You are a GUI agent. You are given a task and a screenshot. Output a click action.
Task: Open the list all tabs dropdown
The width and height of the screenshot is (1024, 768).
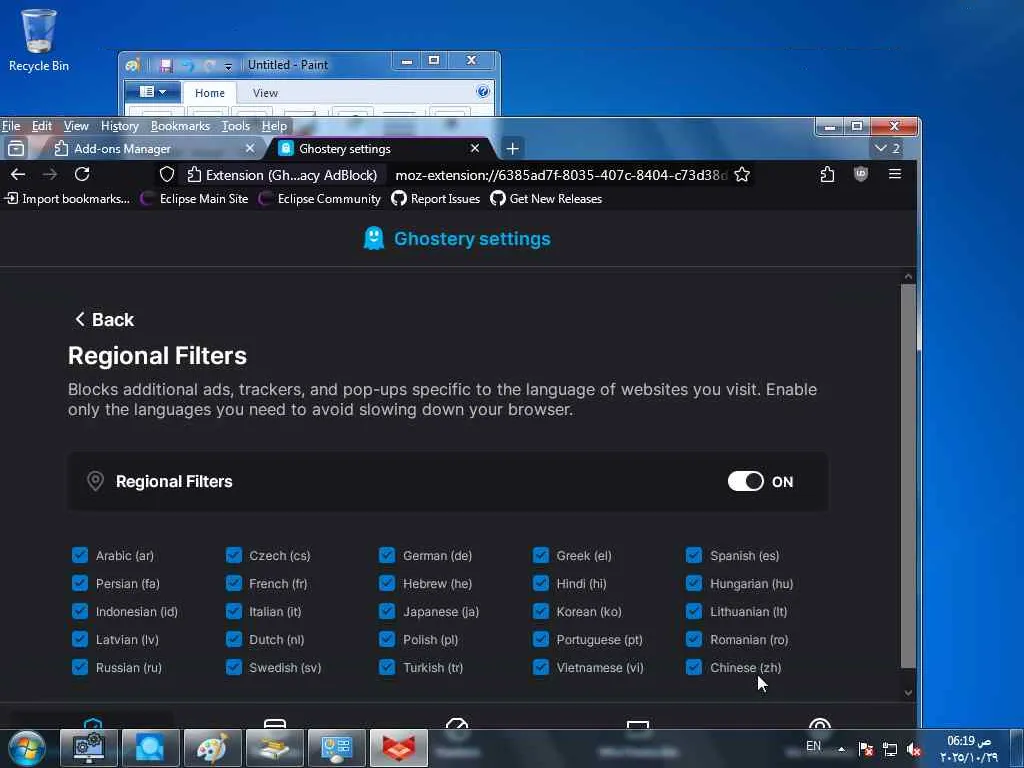pyautogui.click(x=888, y=148)
